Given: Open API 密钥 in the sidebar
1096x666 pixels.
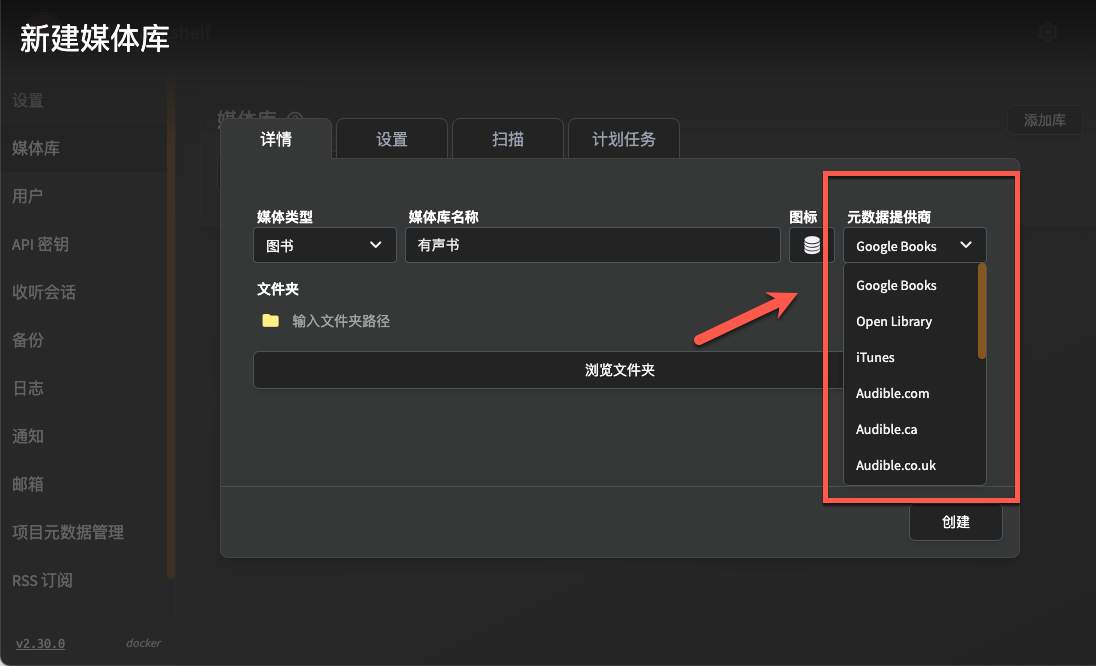Looking at the screenshot, I should coord(84,245).
